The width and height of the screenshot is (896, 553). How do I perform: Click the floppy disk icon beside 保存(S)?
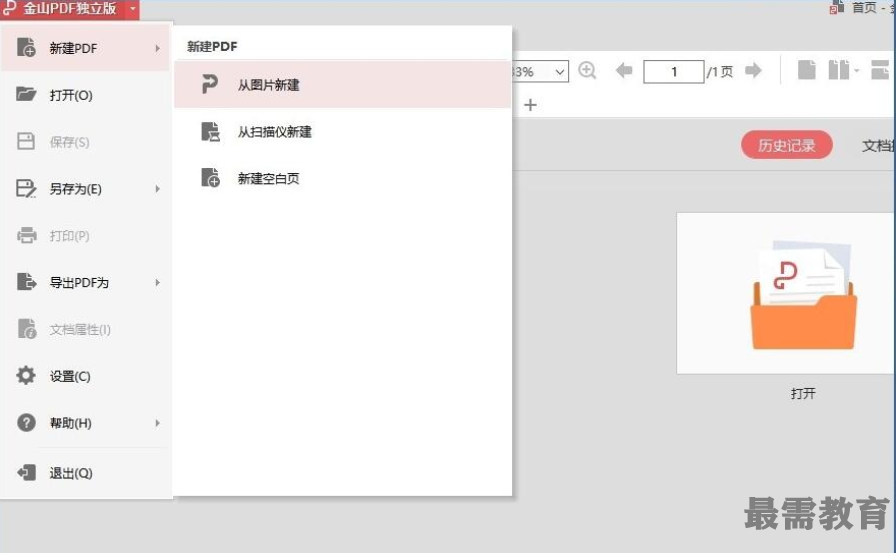(x=26, y=141)
